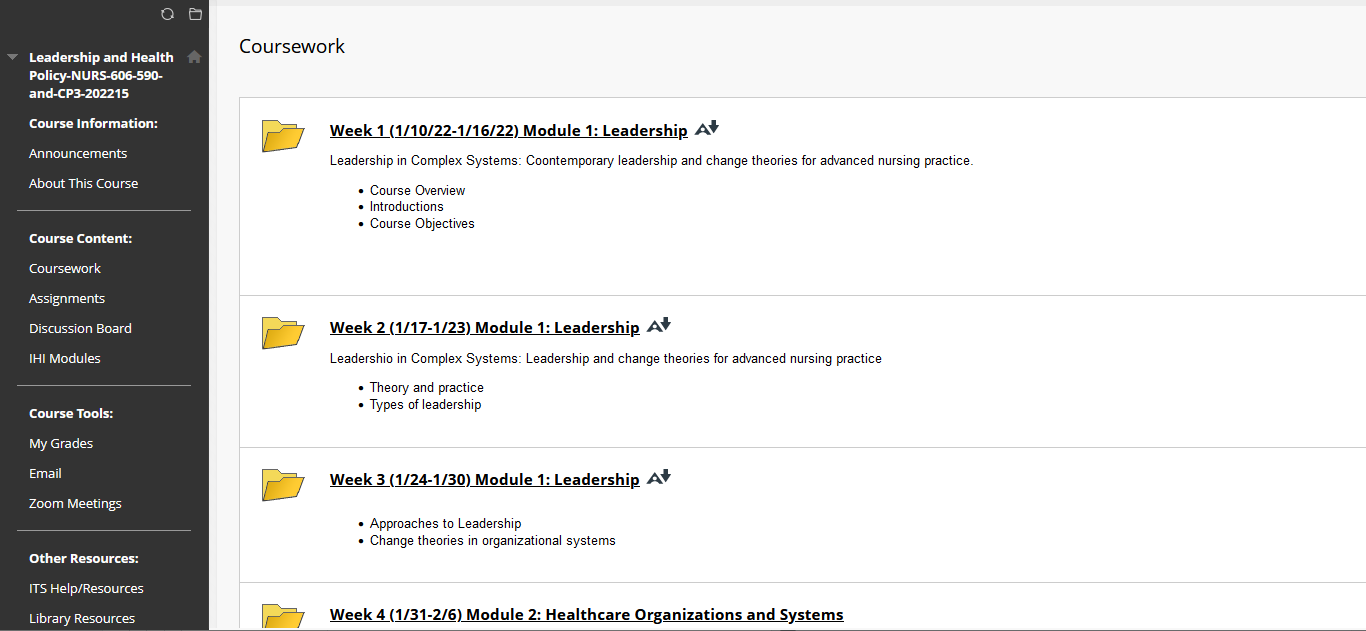This screenshot has height=631, width=1366.
Task: Click the home icon beside the course title
Action: click(x=194, y=57)
